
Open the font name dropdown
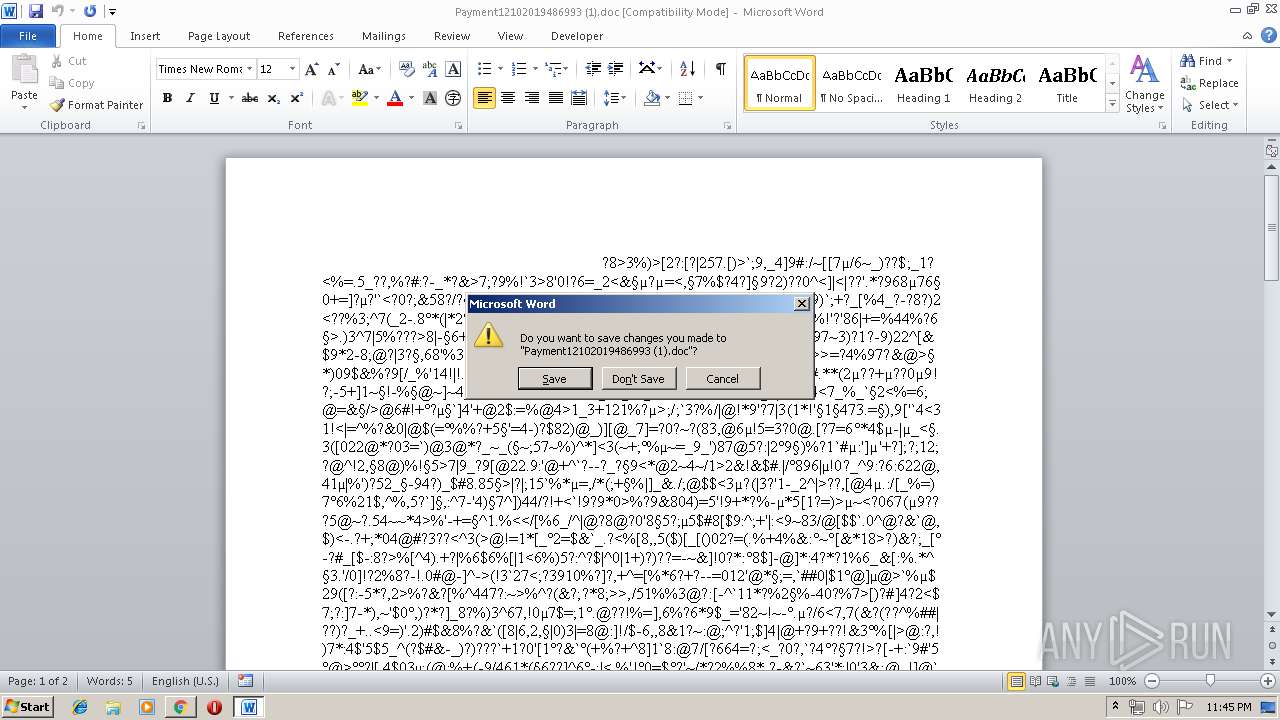click(248, 69)
